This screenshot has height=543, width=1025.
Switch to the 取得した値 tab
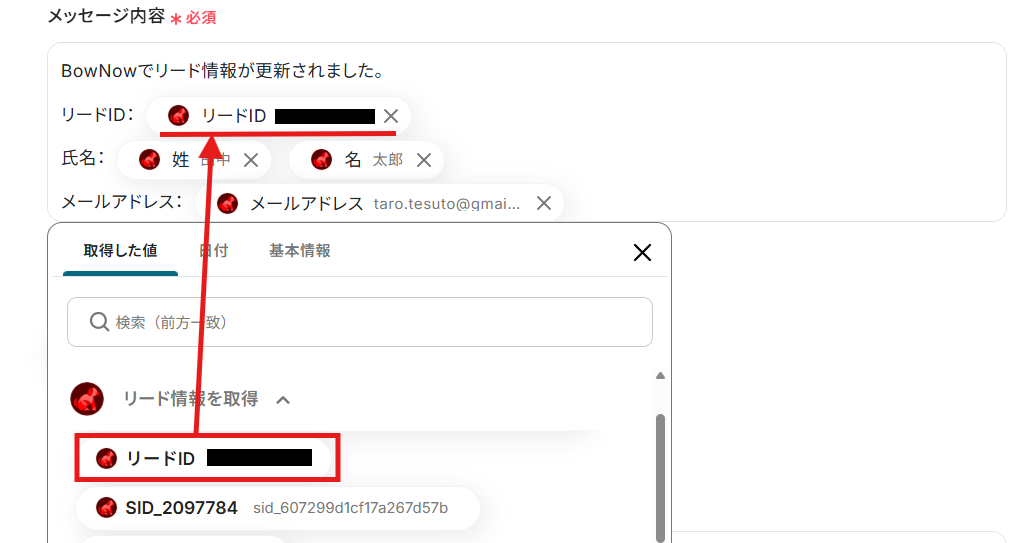click(120, 251)
